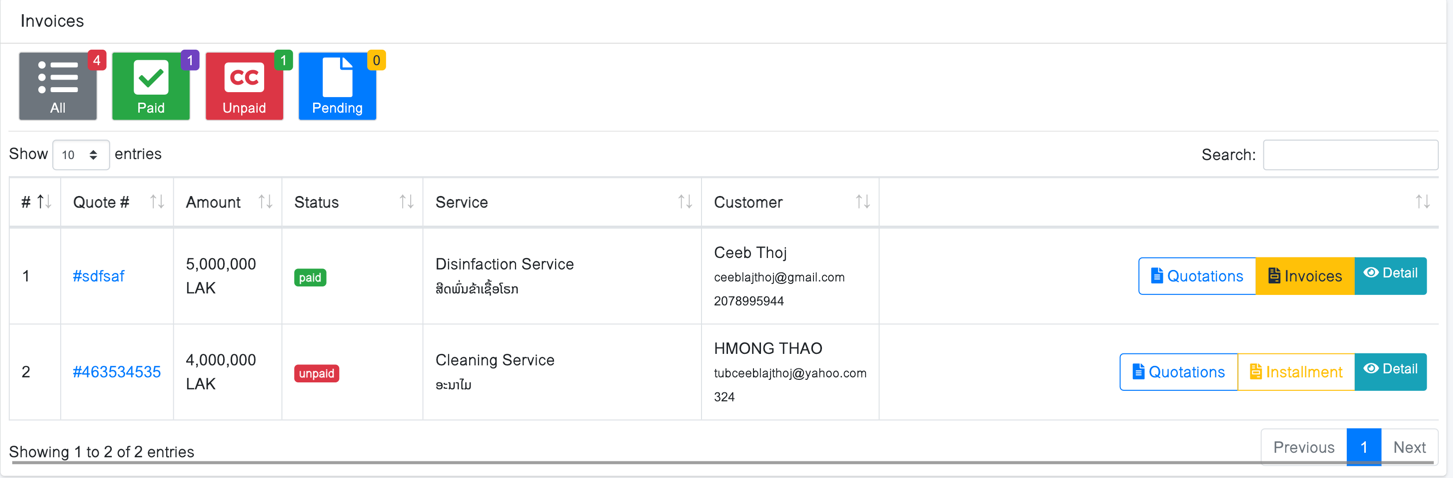Screen dimensions: 1453x478
Task: Sort table by Service column
Action: [685, 202]
